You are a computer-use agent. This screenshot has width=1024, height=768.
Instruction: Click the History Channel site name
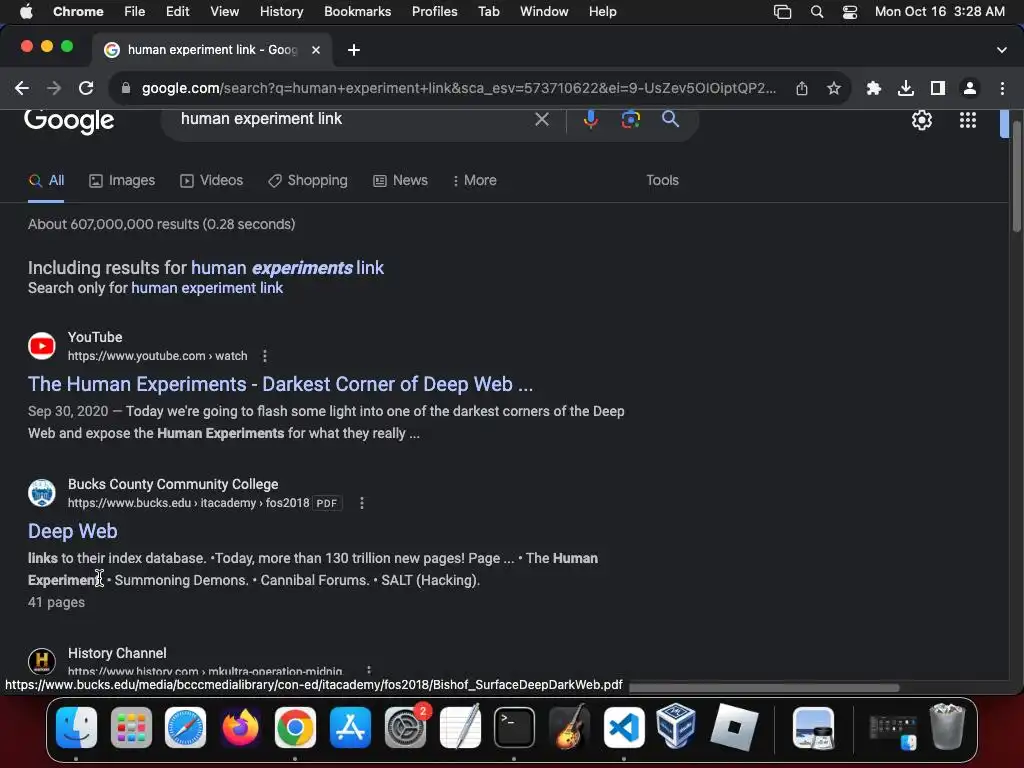pos(117,653)
